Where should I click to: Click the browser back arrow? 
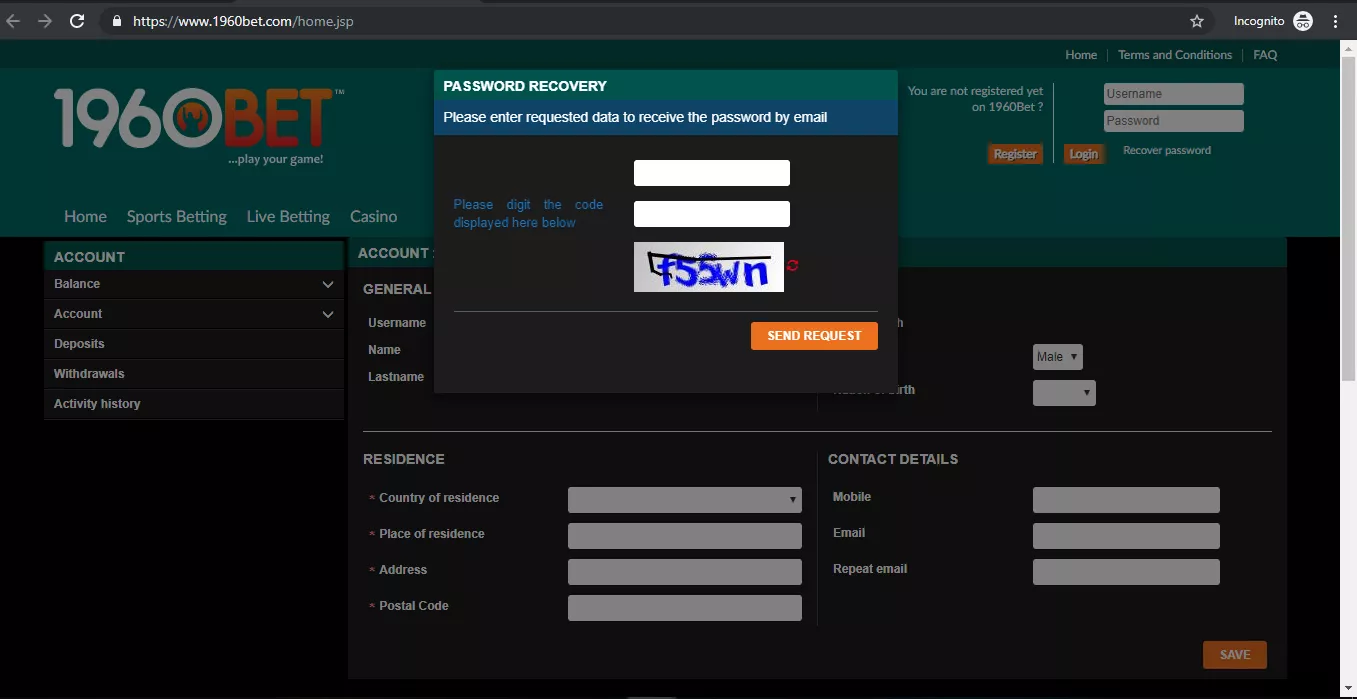click(x=13, y=20)
